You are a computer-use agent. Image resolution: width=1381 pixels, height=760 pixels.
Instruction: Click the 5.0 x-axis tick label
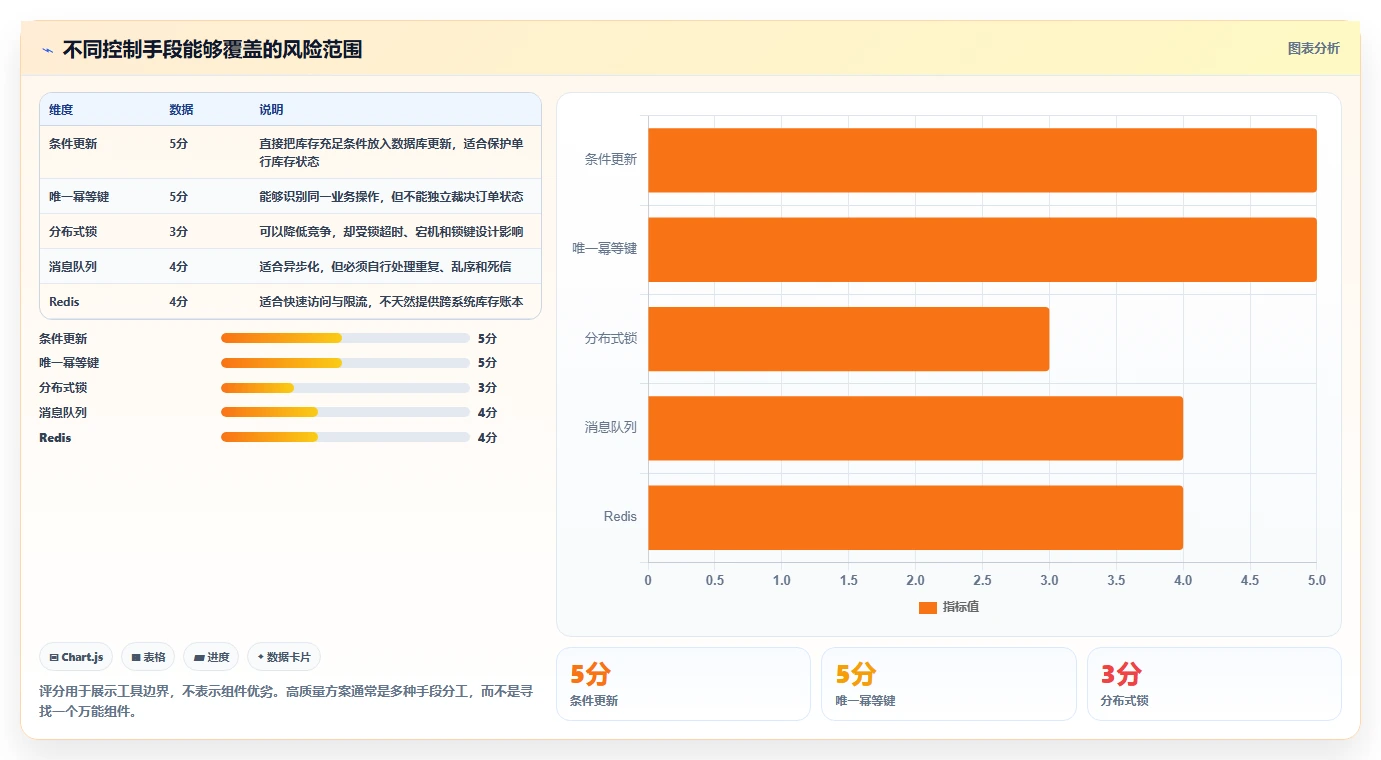coord(1316,580)
